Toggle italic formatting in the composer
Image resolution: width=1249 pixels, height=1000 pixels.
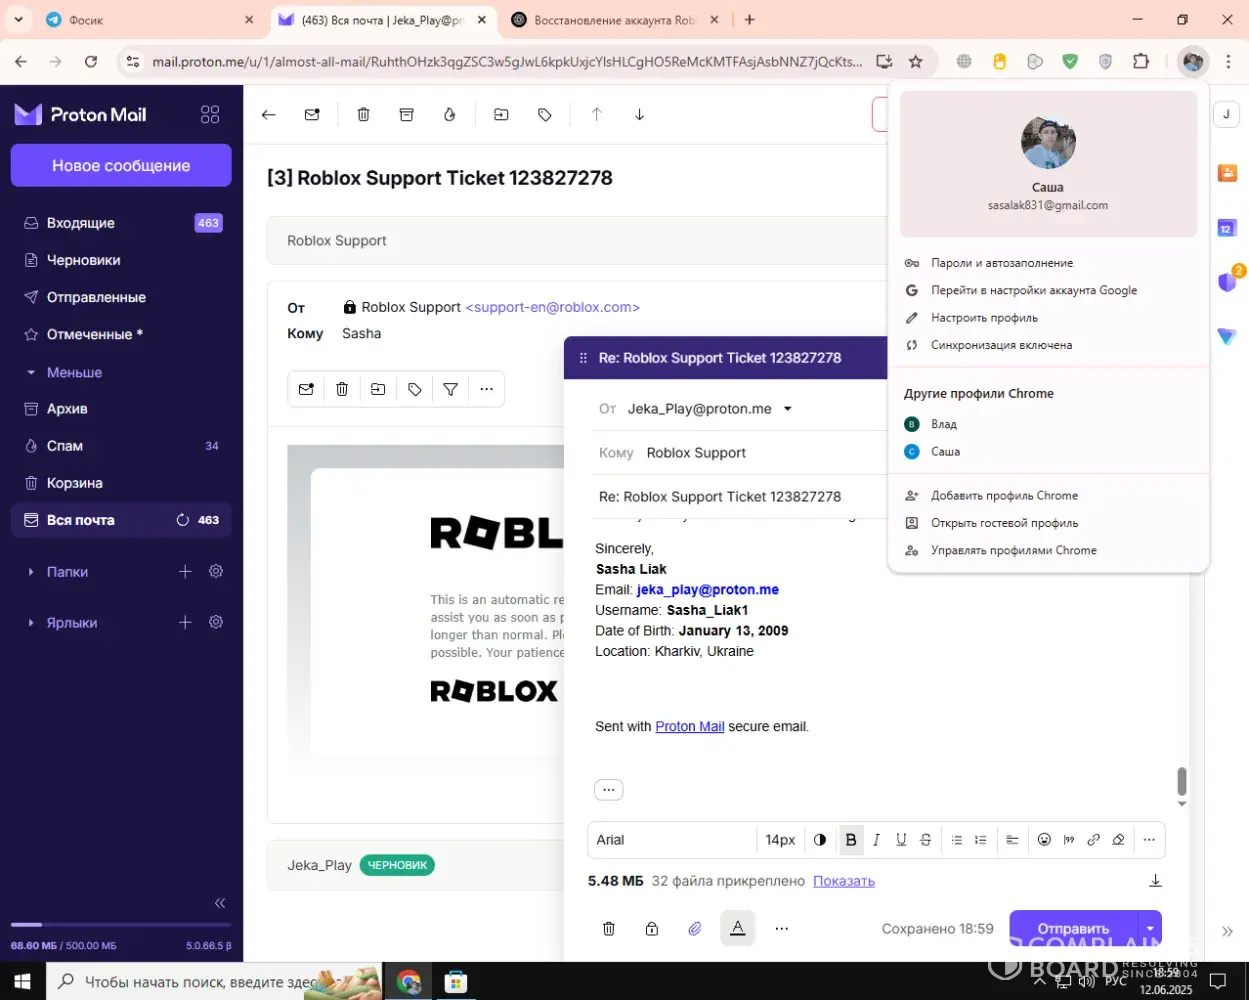876,840
